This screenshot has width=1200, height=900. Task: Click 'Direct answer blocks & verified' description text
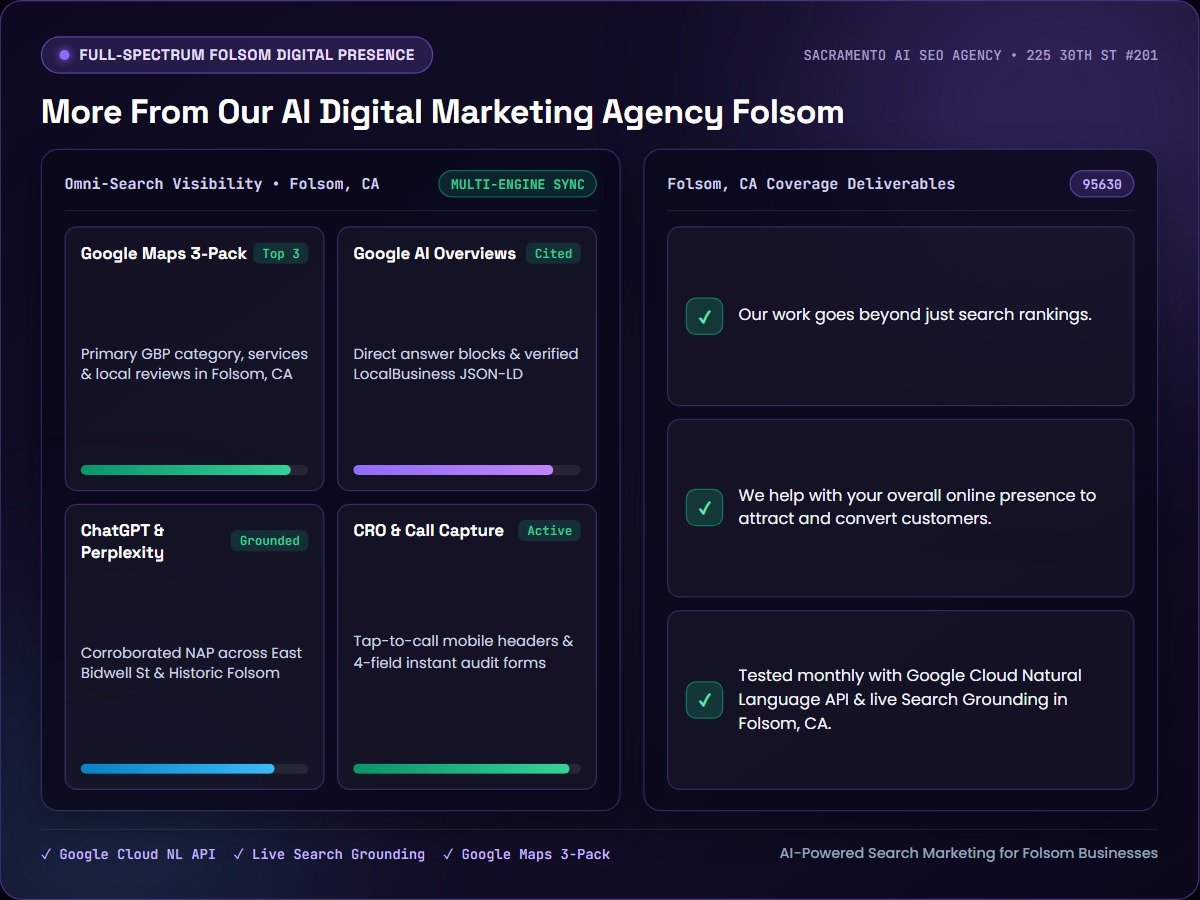[x=466, y=364]
